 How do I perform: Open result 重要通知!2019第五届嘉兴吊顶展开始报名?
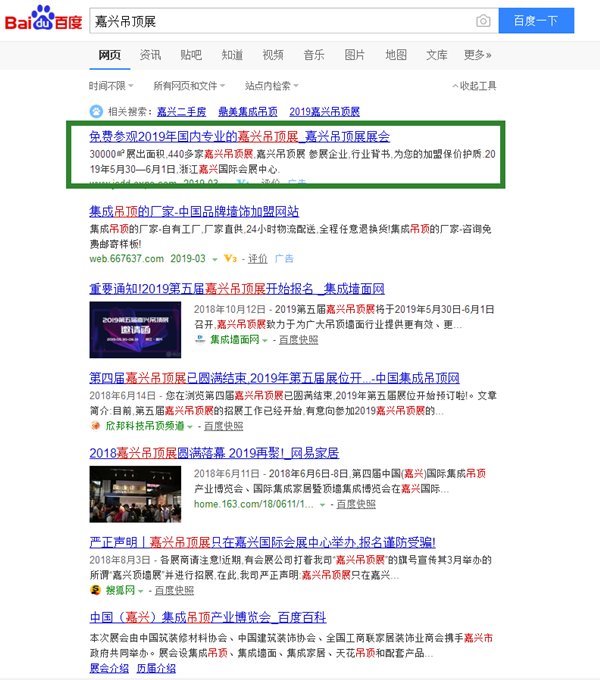237,289
